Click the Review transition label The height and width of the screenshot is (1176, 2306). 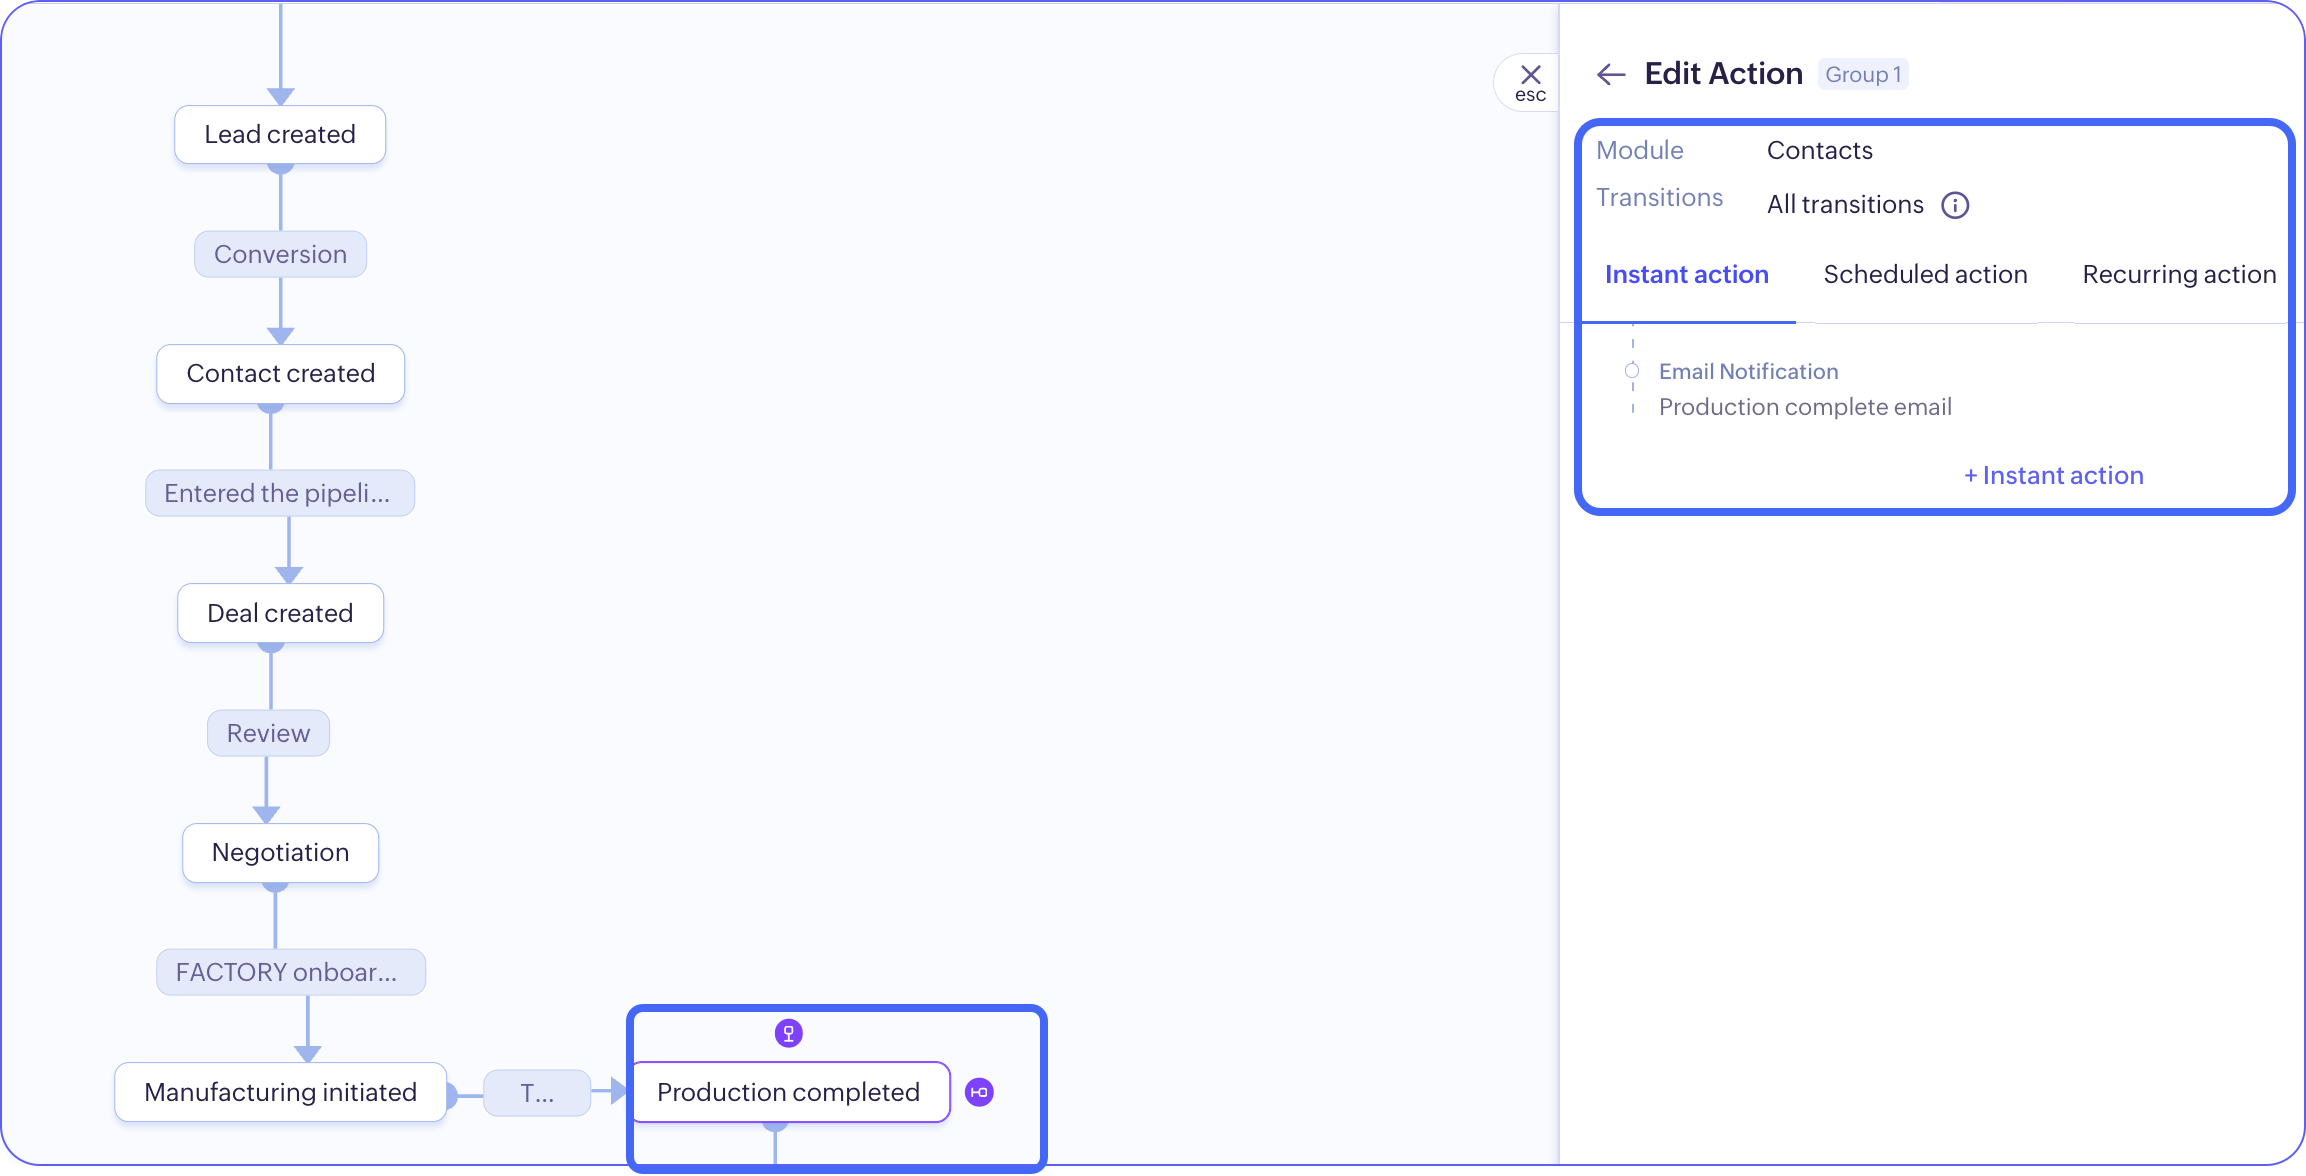click(268, 733)
